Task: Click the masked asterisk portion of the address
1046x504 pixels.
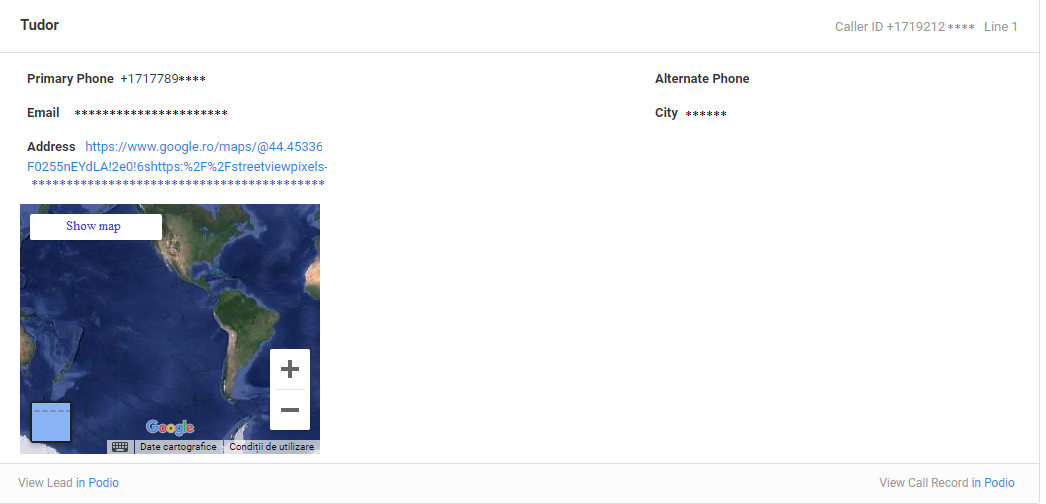Action: pyautogui.click(x=178, y=184)
